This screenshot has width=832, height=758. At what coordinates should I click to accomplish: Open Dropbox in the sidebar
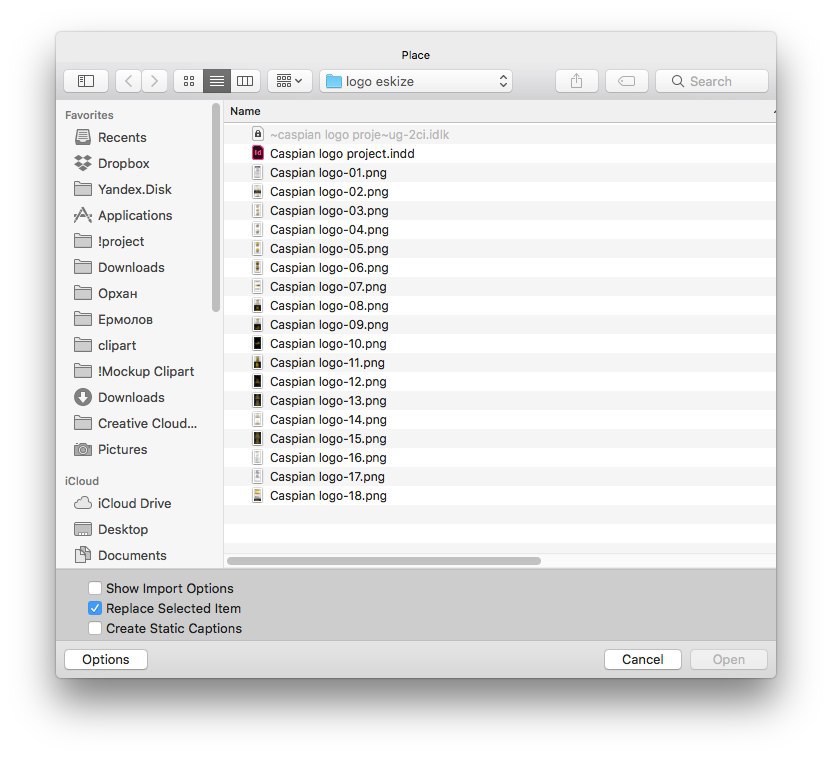tap(124, 163)
